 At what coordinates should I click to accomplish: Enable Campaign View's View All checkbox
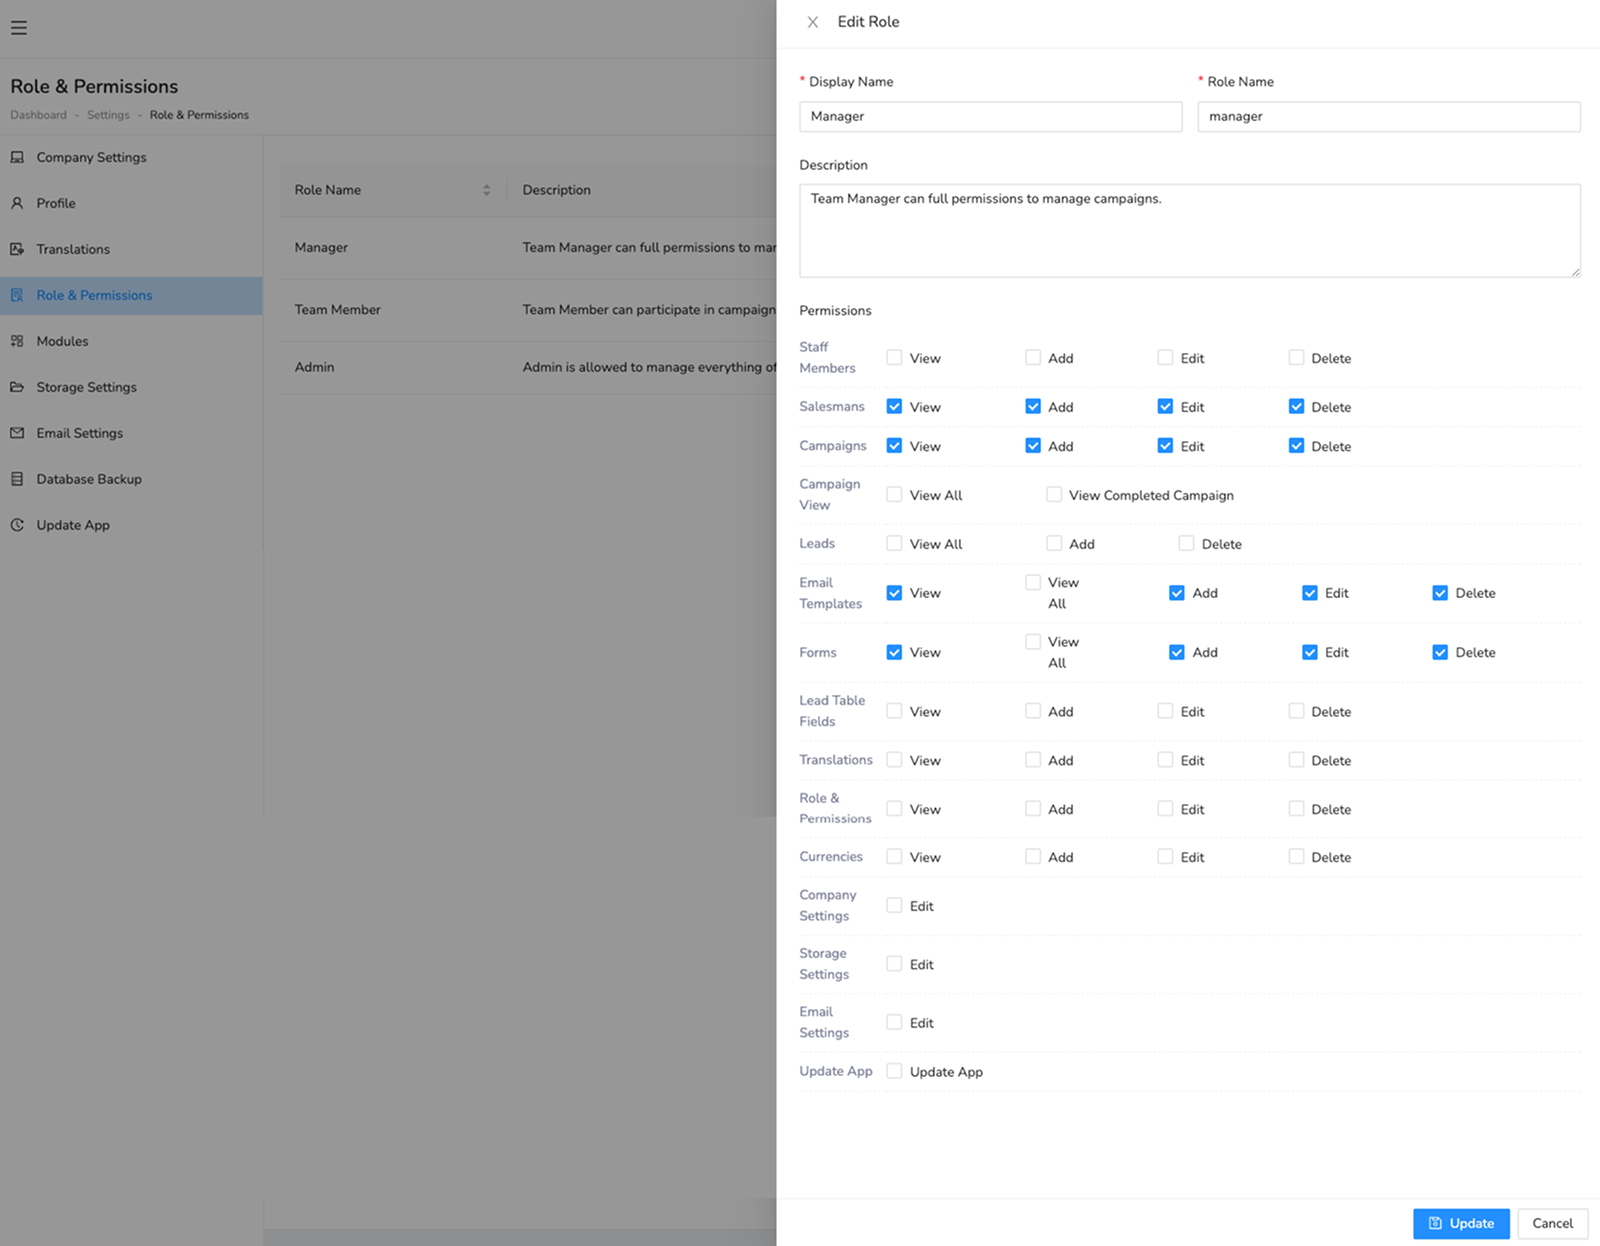[894, 494]
